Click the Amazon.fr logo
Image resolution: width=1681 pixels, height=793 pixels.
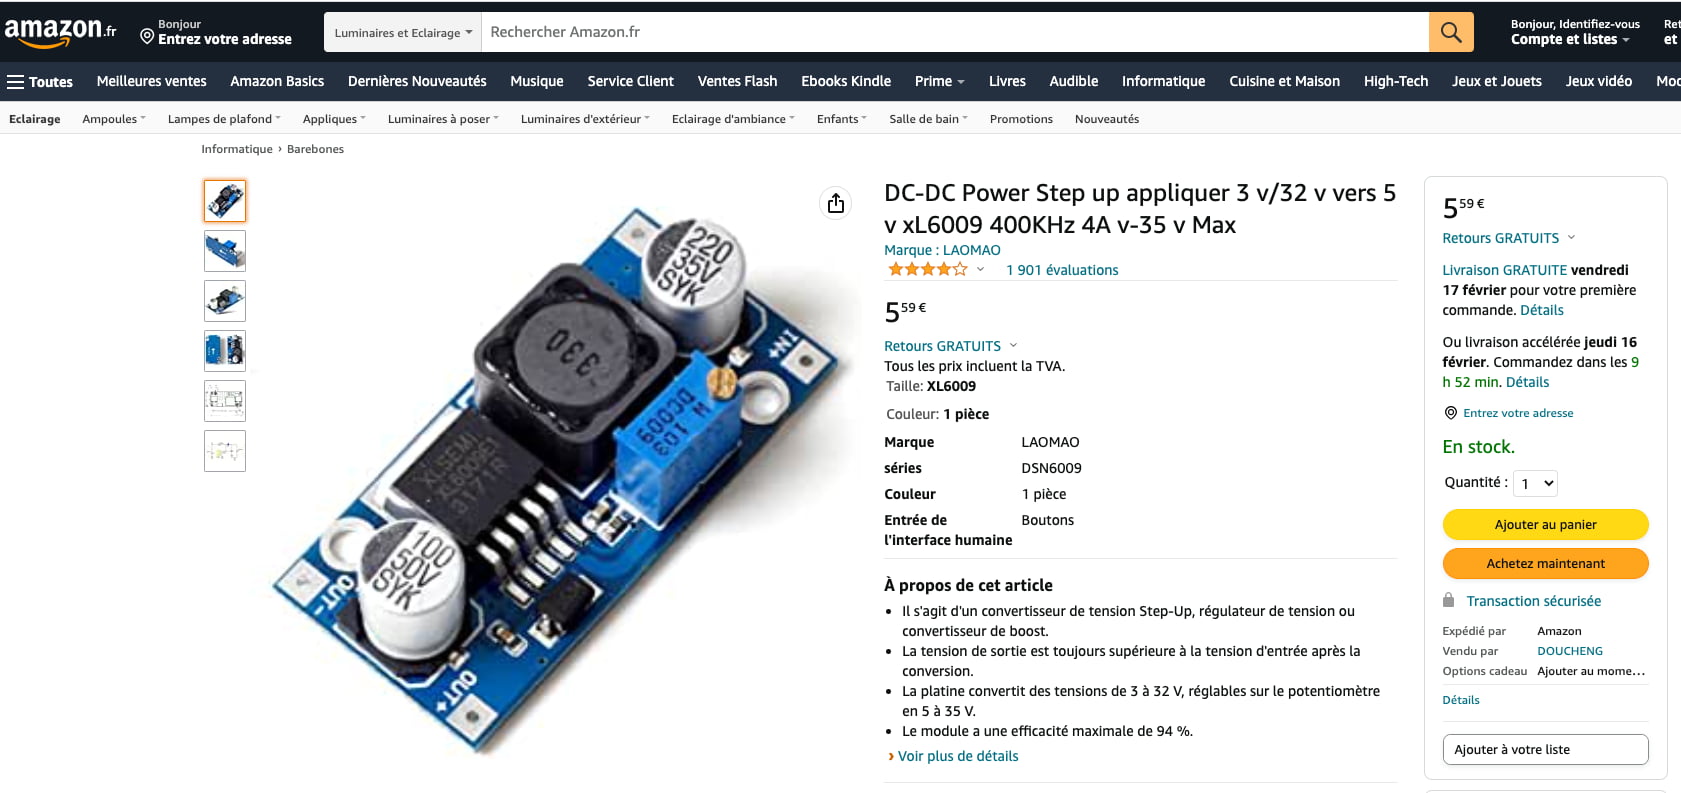[x=60, y=32]
